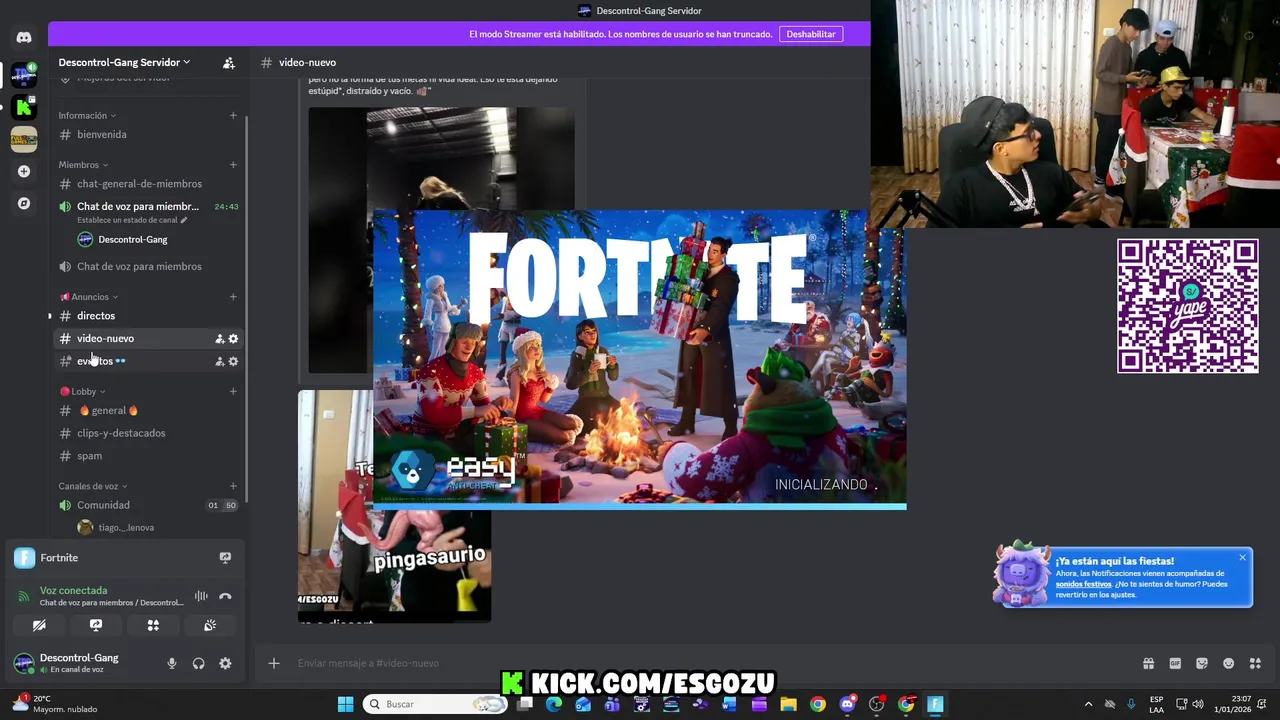
Task: Join second Chat de voz para miembros
Action: coord(147,266)
